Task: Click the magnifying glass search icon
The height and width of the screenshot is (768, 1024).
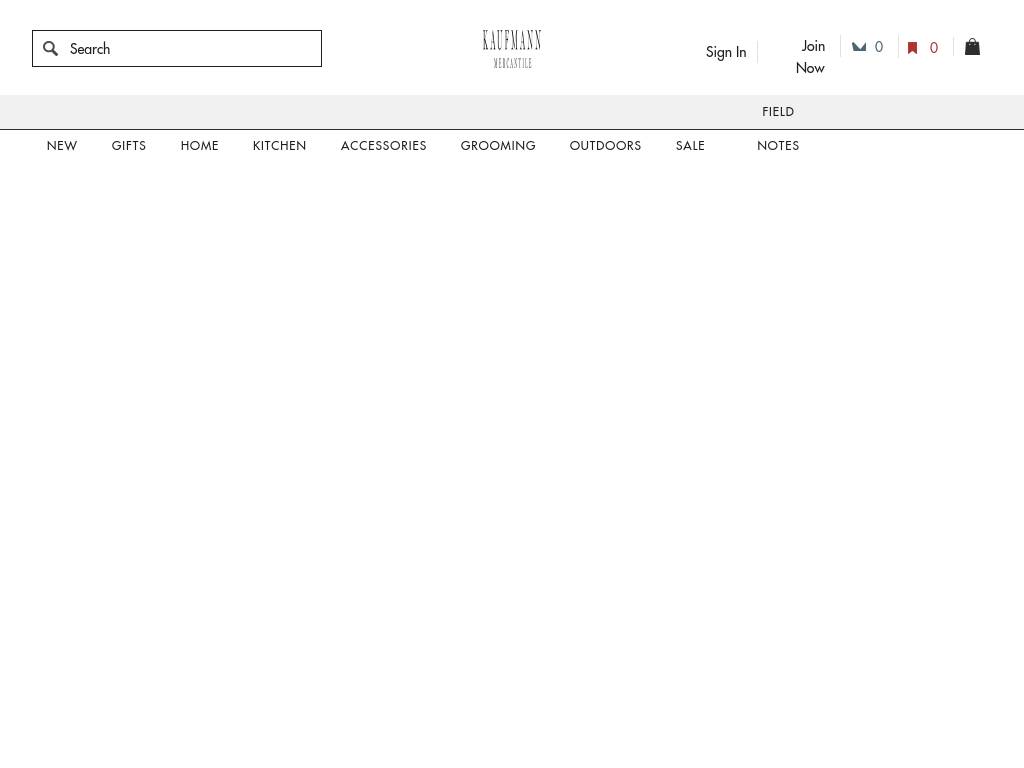Action: [x=50, y=48]
